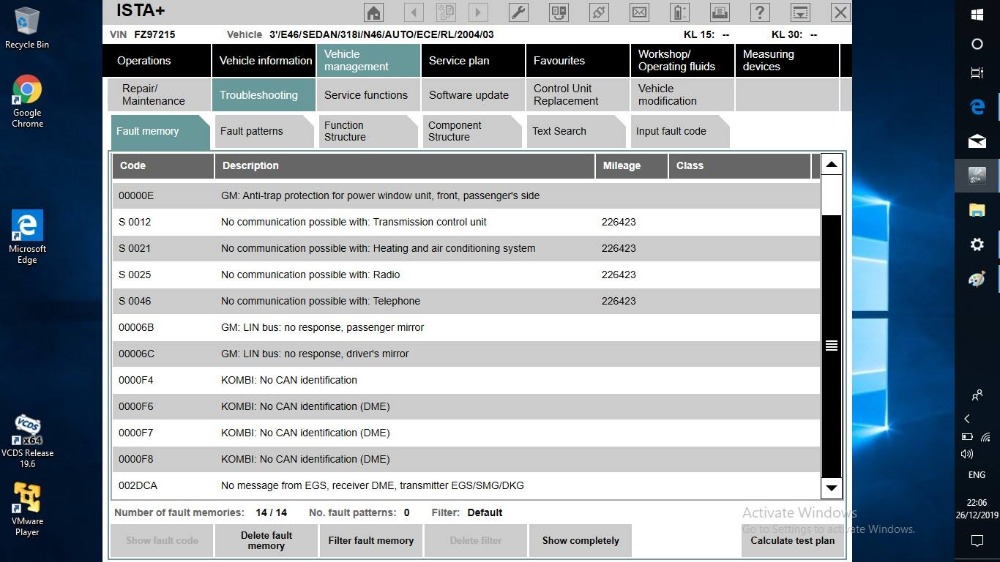
Task: Open Workshop/Operating fluids tab
Action: click(682, 61)
